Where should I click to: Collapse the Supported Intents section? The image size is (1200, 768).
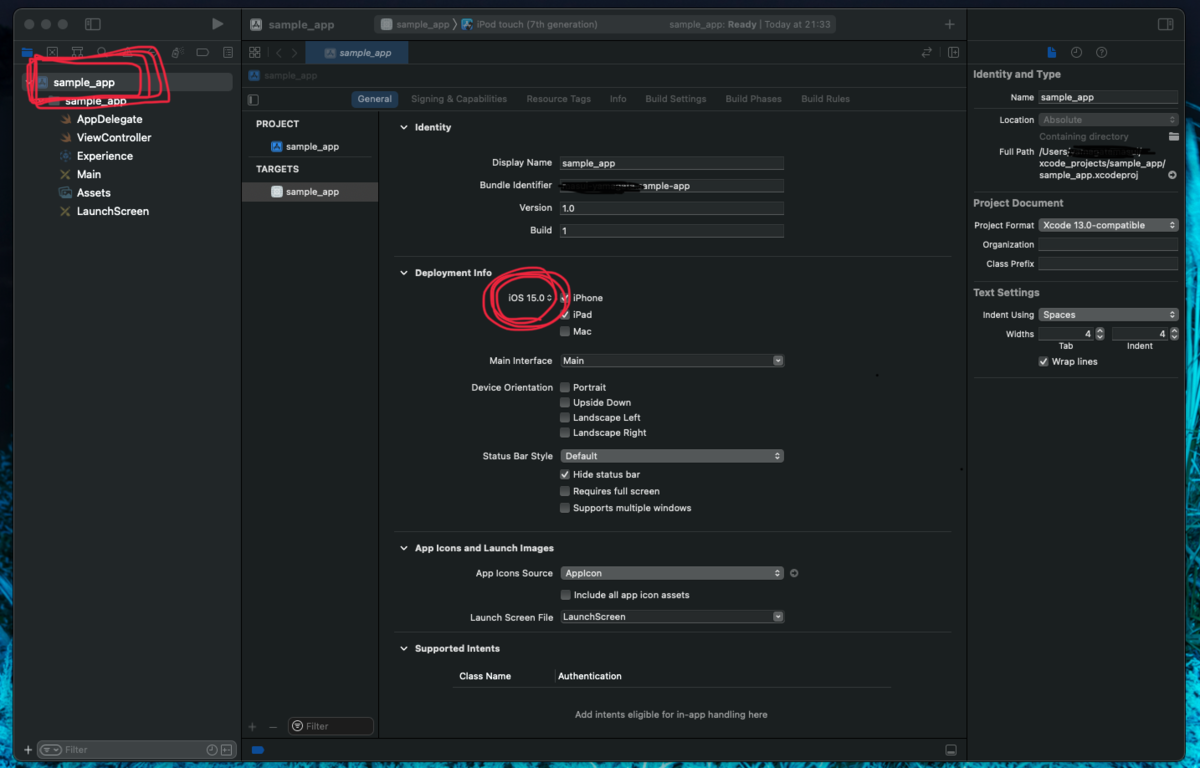click(x=404, y=649)
